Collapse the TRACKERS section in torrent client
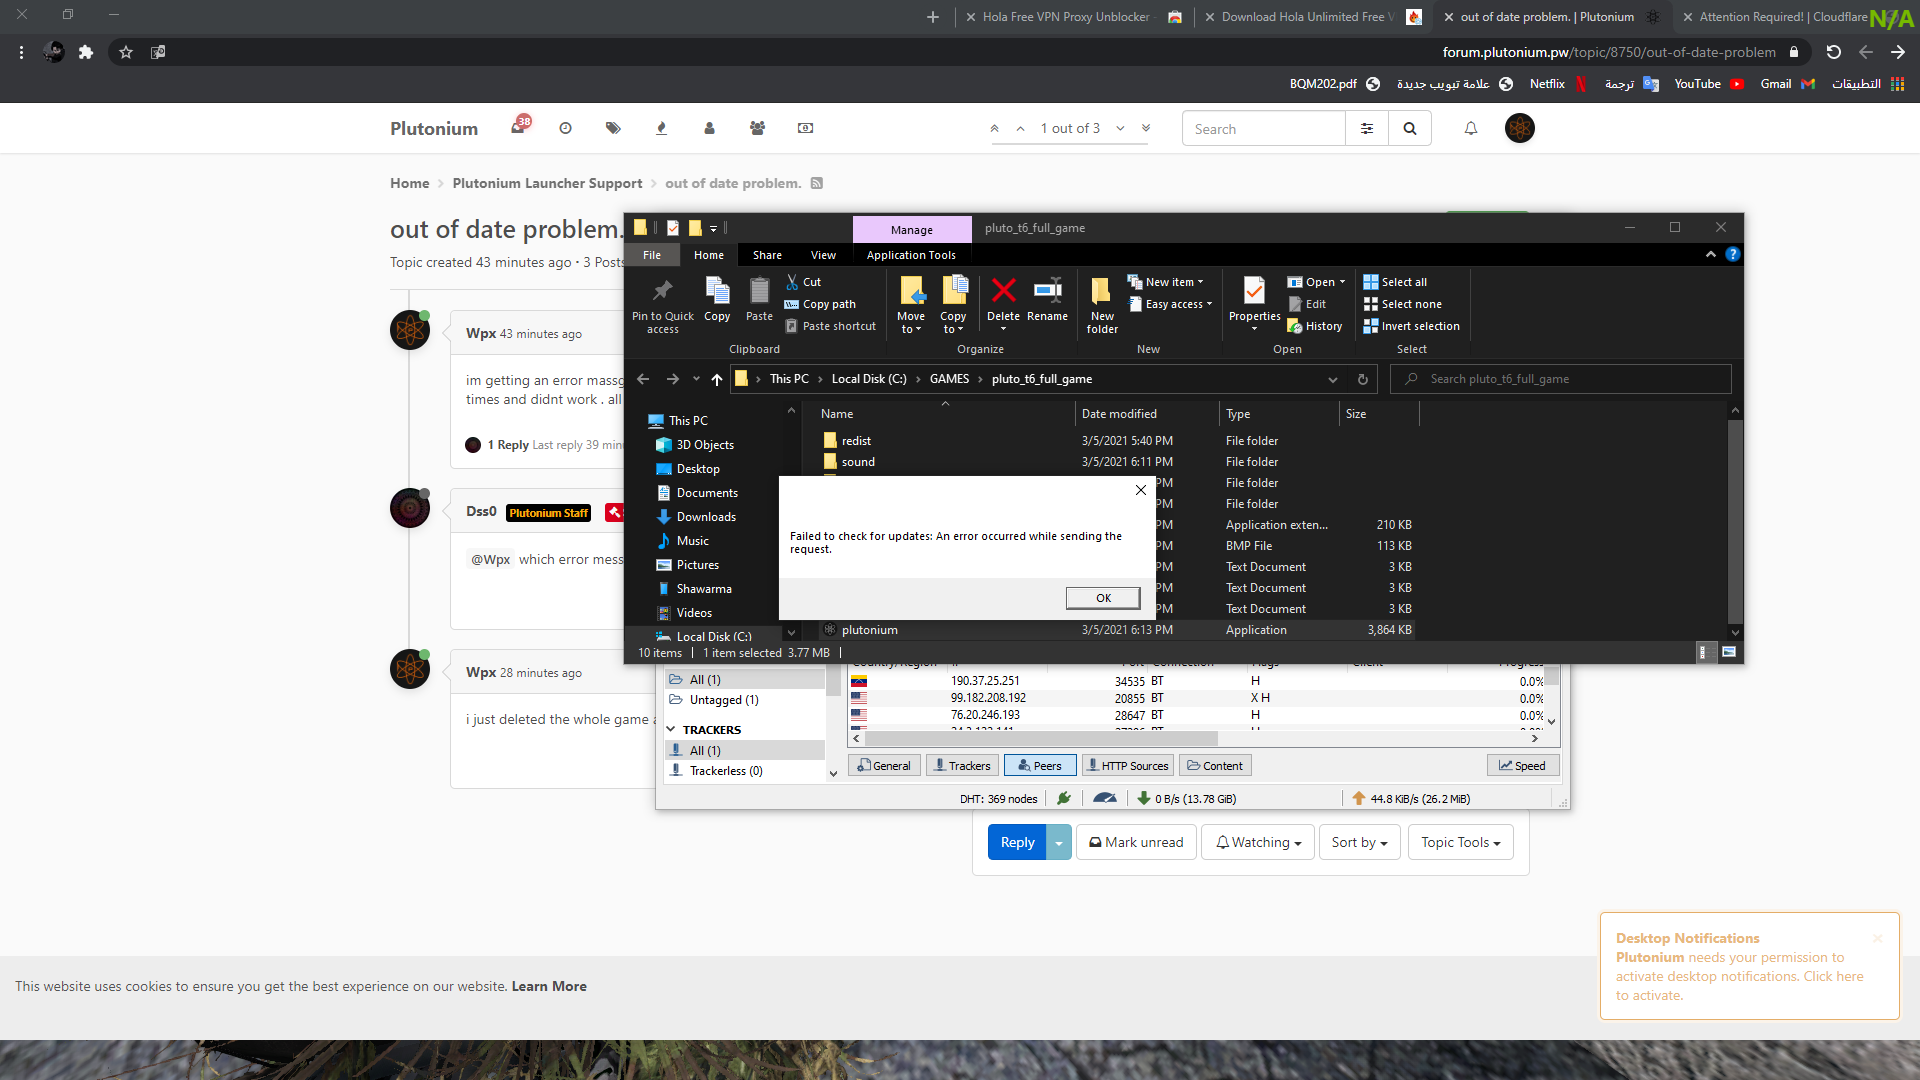The image size is (1920, 1080). coord(671,730)
